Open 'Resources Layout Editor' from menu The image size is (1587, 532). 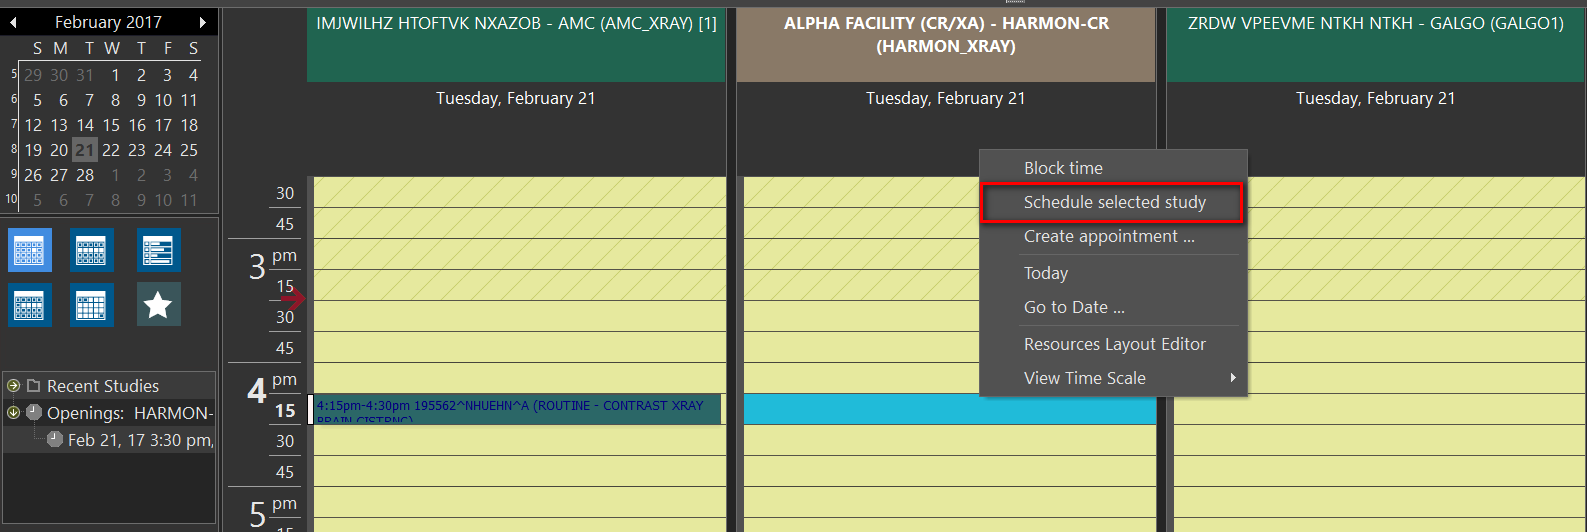coord(1114,344)
